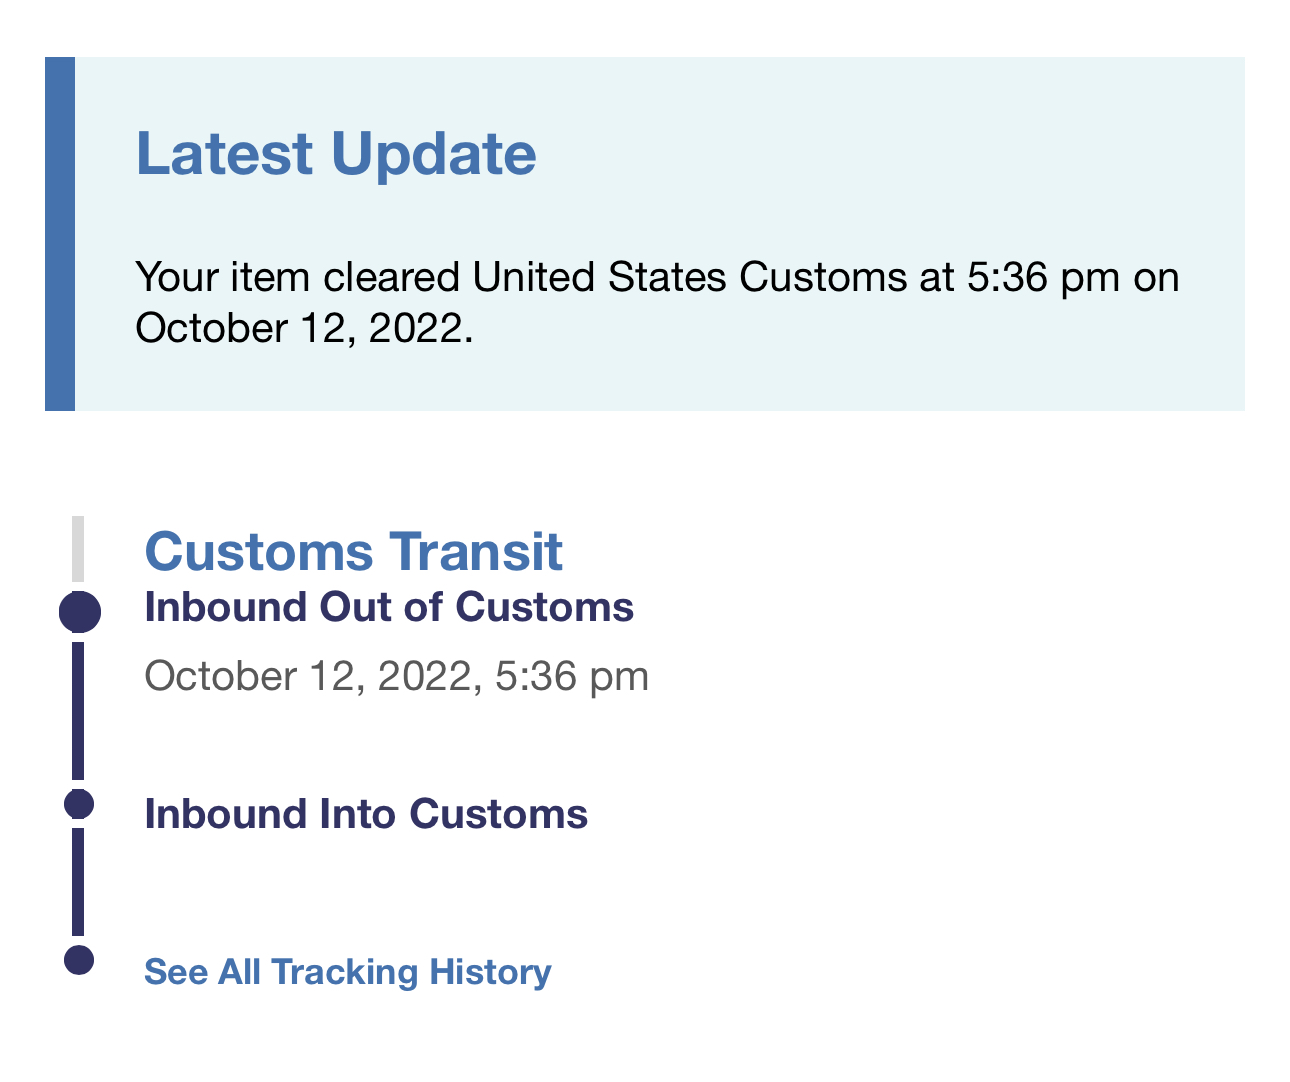This screenshot has height=1082, width=1290.
Task: Click "Your item cleared" in the update message
Action: pos(298,277)
